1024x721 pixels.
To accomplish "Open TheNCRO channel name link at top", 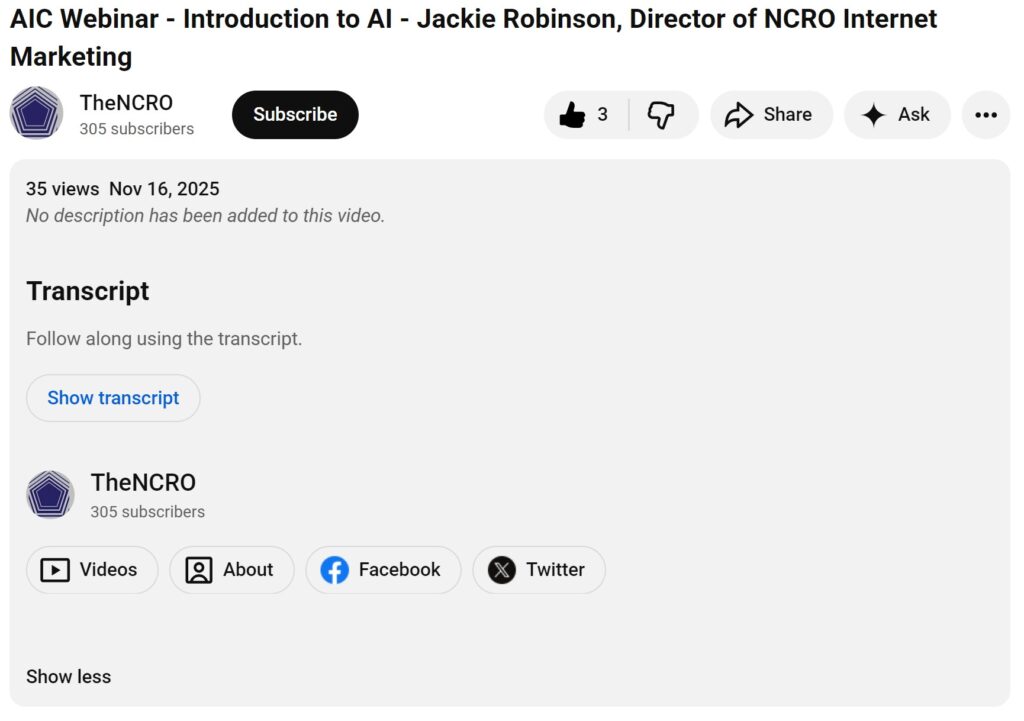I will [x=126, y=102].
